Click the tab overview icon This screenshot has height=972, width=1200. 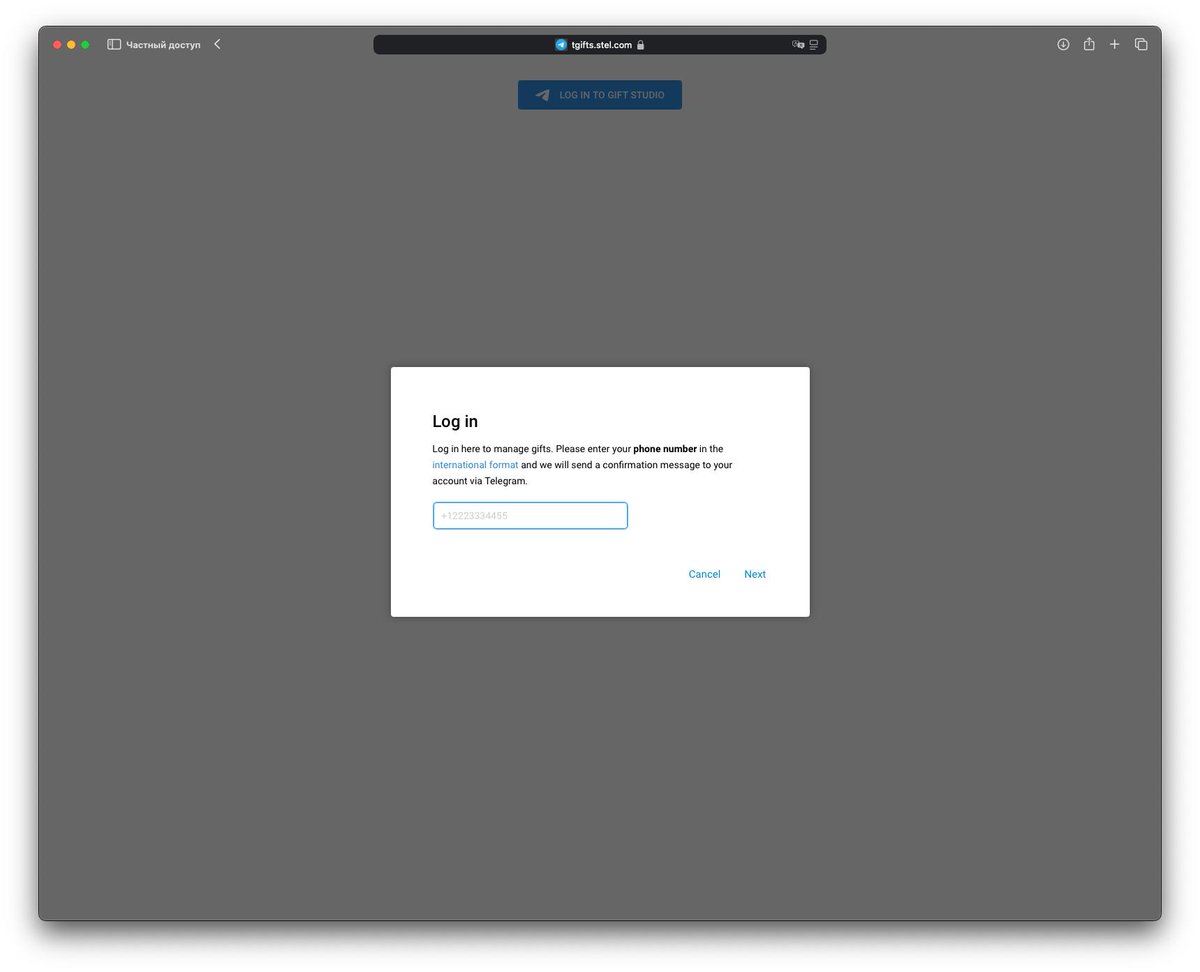coord(1141,44)
